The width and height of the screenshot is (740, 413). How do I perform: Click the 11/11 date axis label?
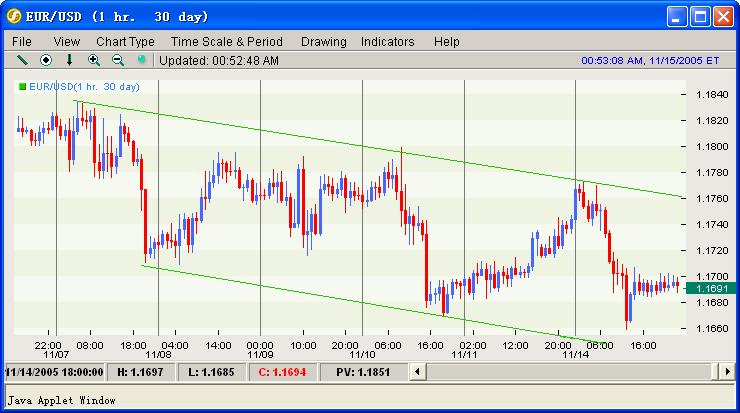pyautogui.click(x=464, y=354)
